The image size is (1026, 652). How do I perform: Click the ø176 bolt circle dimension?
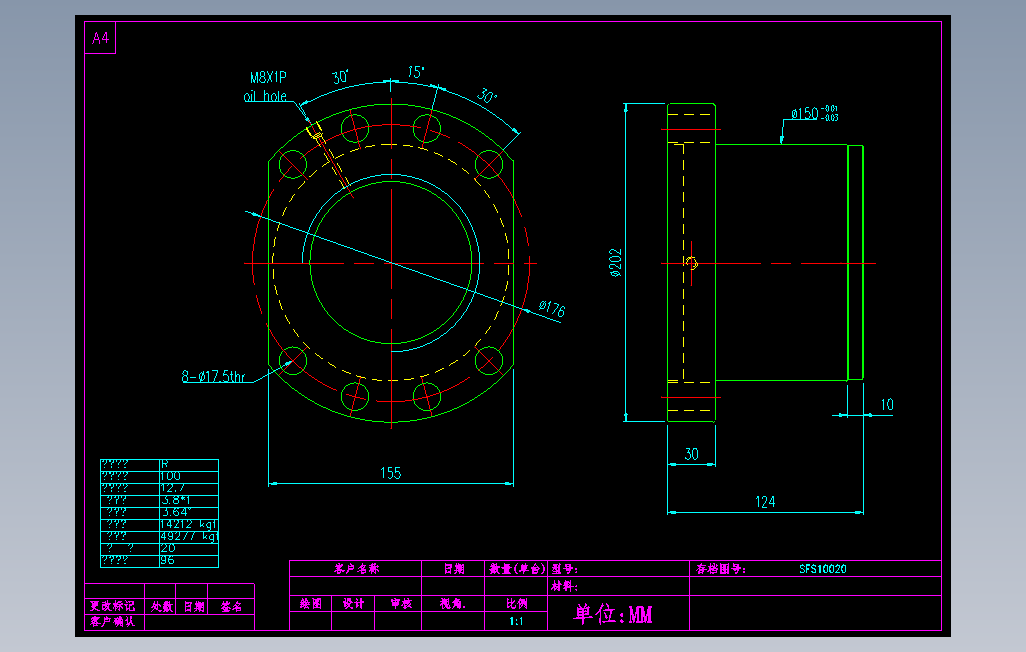(x=552, y=308)
